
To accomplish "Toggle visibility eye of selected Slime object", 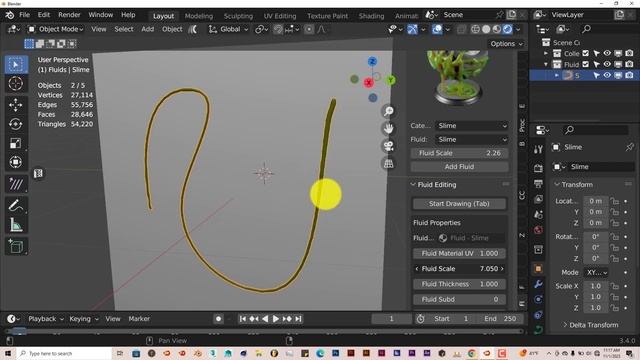I will coord(607,75).
